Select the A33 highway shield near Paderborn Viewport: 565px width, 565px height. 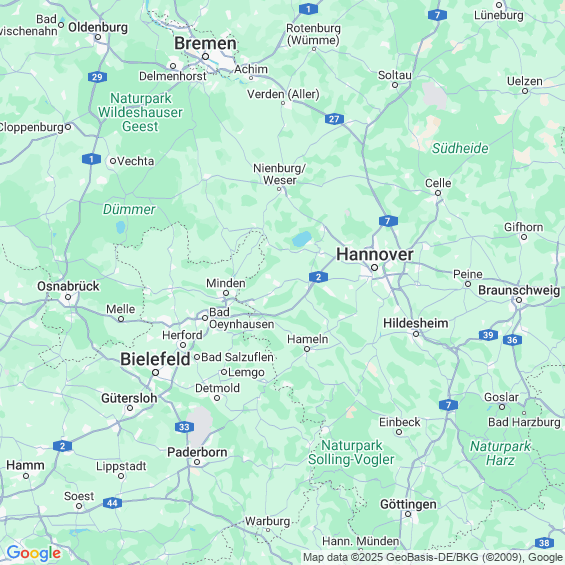tap(184, 427)
